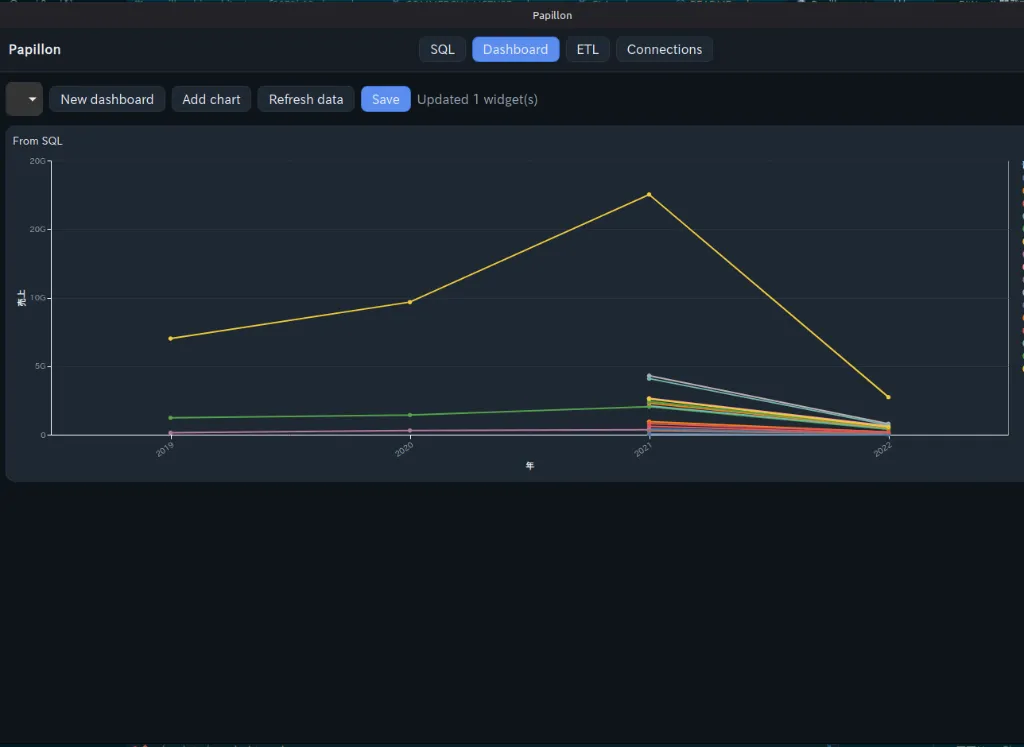
Task: Switch to the SQL tab
Action: tap(442, 50)
